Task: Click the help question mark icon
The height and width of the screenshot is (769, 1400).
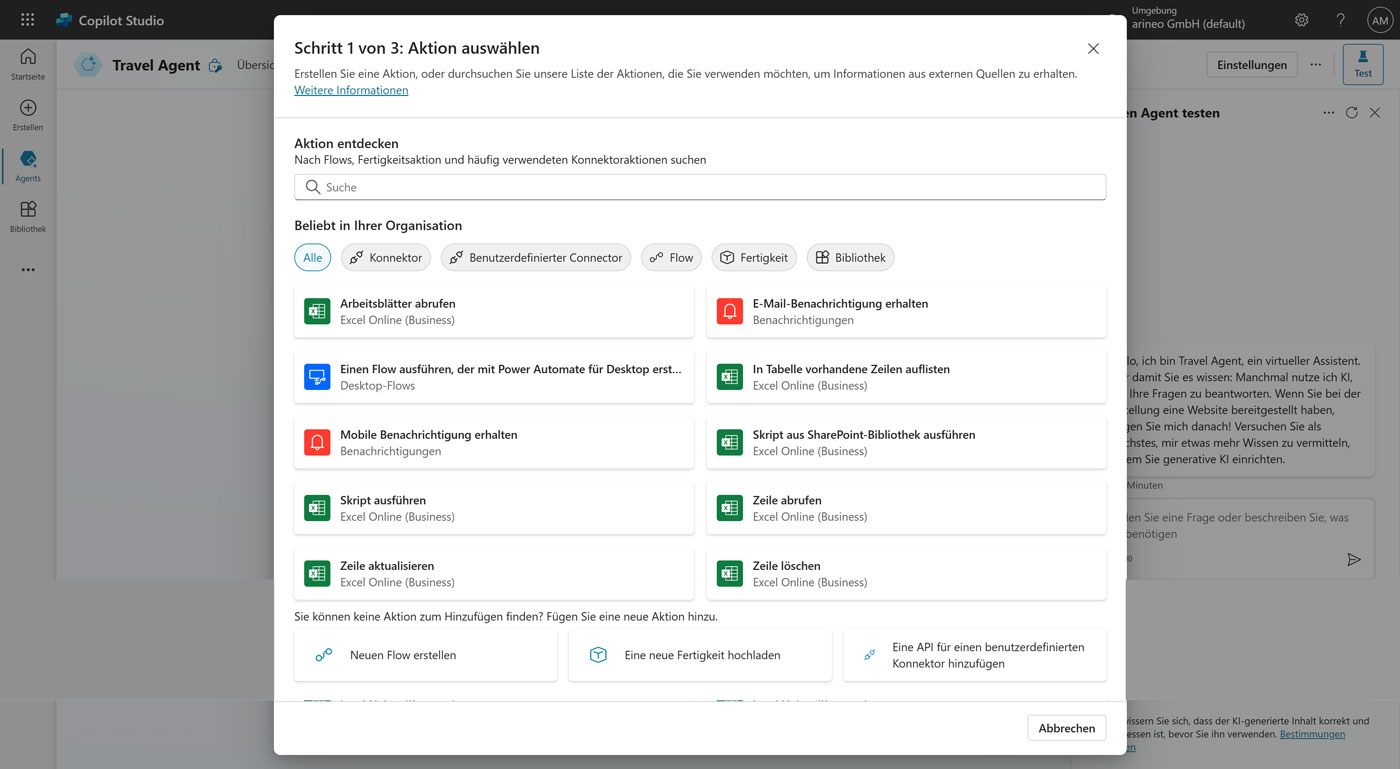Action: click(1341, 20)
